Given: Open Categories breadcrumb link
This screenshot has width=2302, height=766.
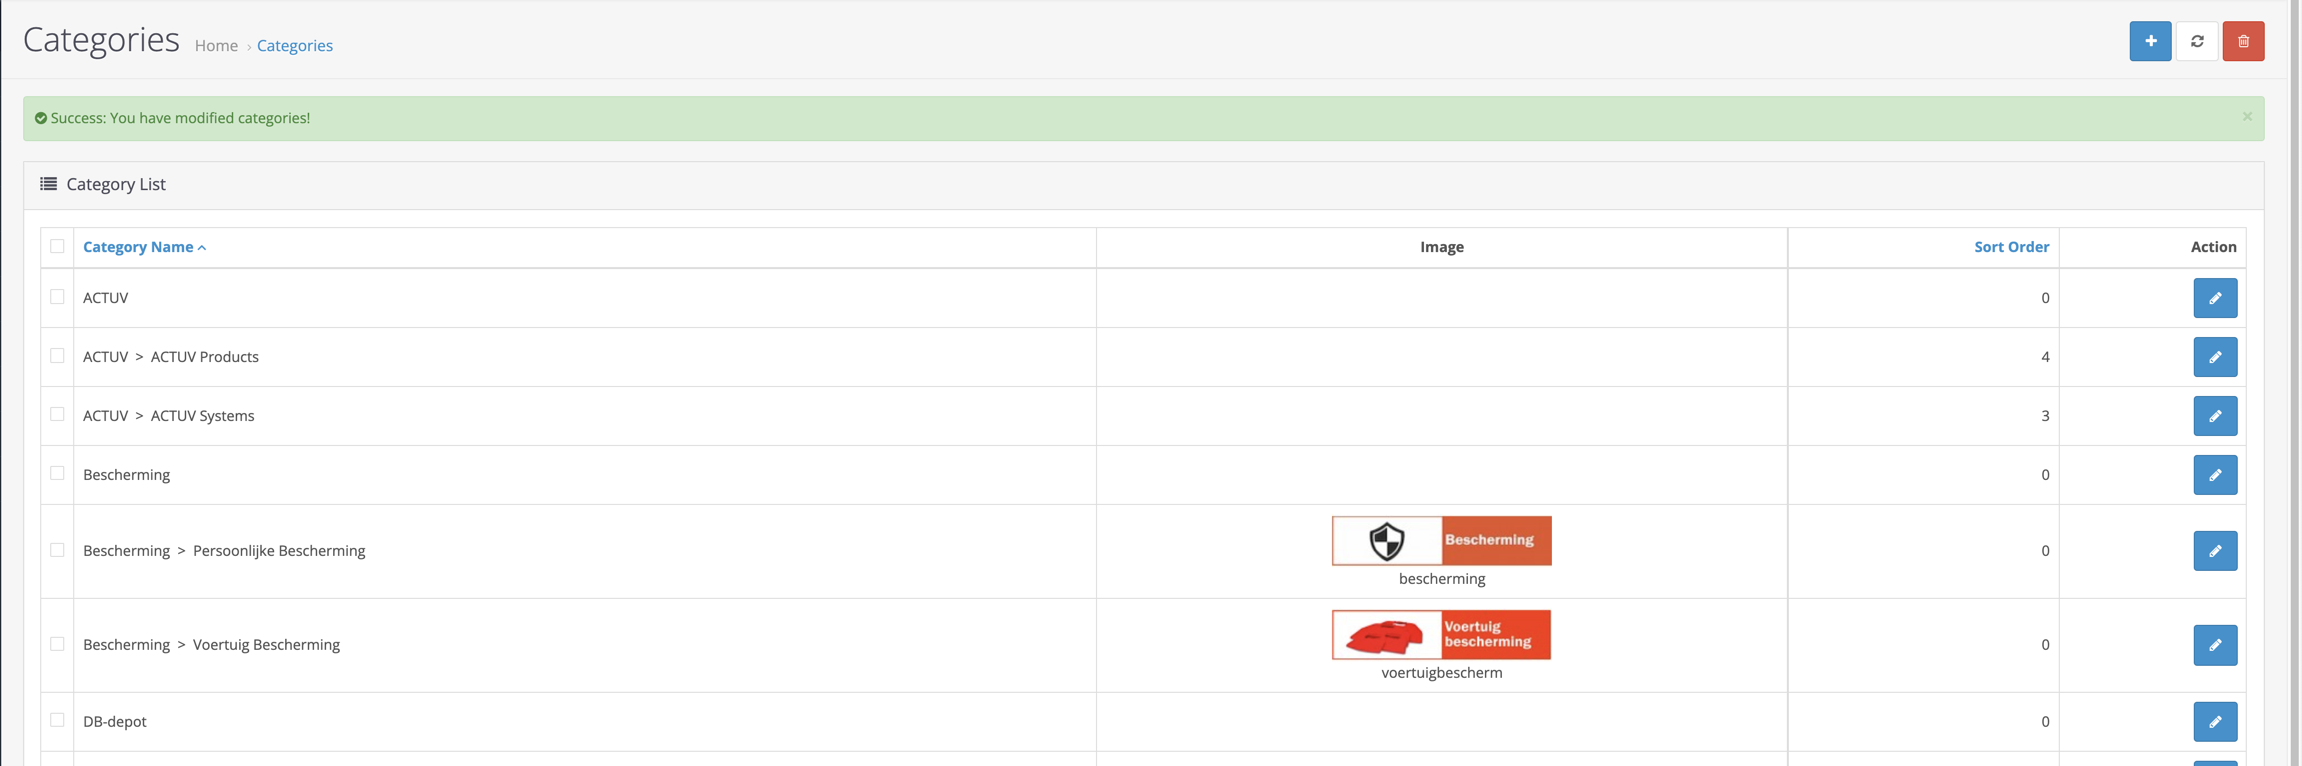Looking at the screenshot, I should pos(295,46).
